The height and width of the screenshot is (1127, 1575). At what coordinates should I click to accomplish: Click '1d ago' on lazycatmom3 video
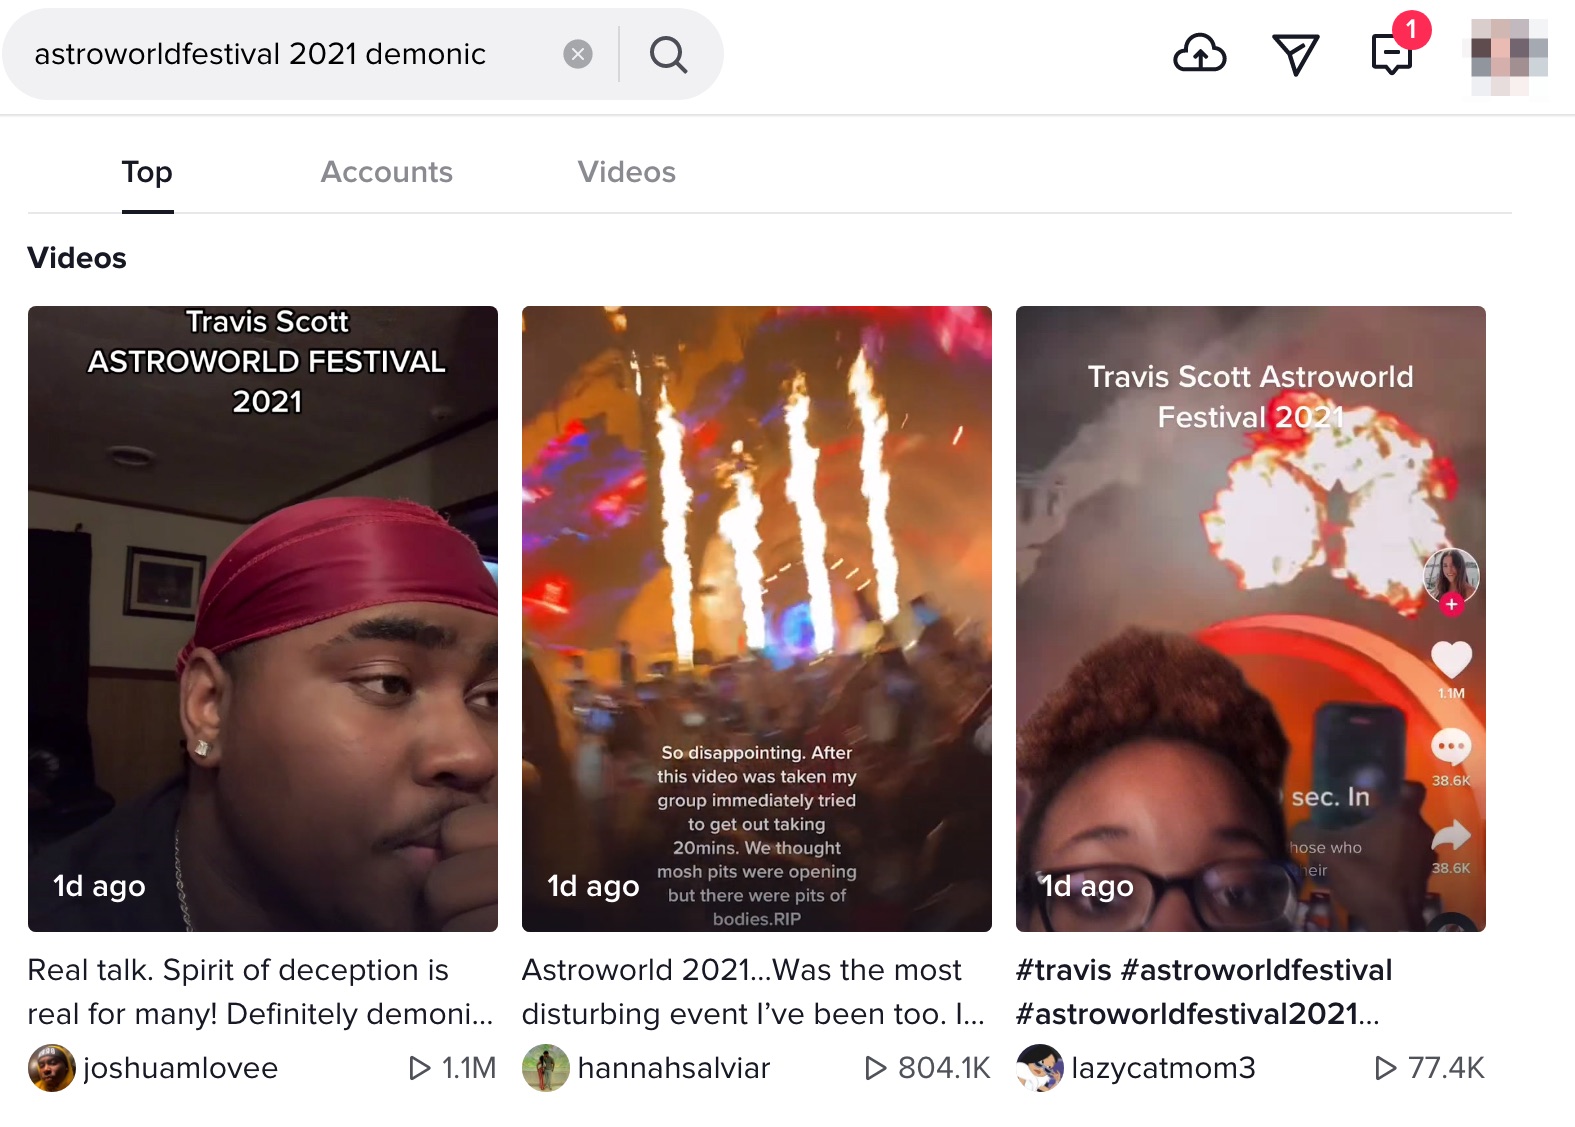pyautogui.click(x=1087, y=886)
